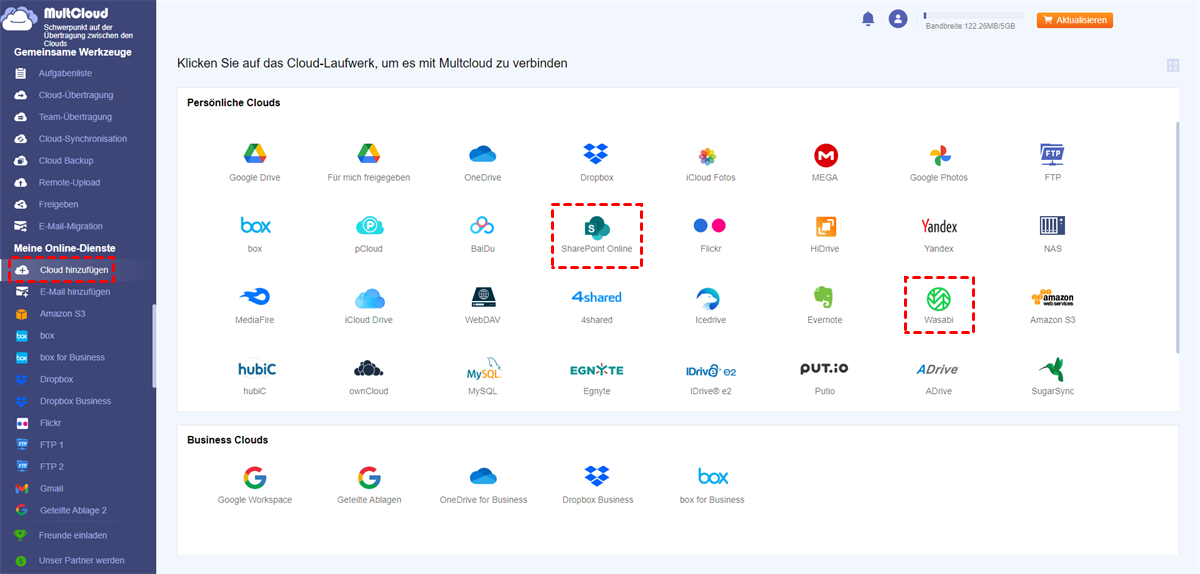Add an FTP connection from the cloud grid
The height and width of the screenshot is (574, 1200).
click(x=1052, y=163)
